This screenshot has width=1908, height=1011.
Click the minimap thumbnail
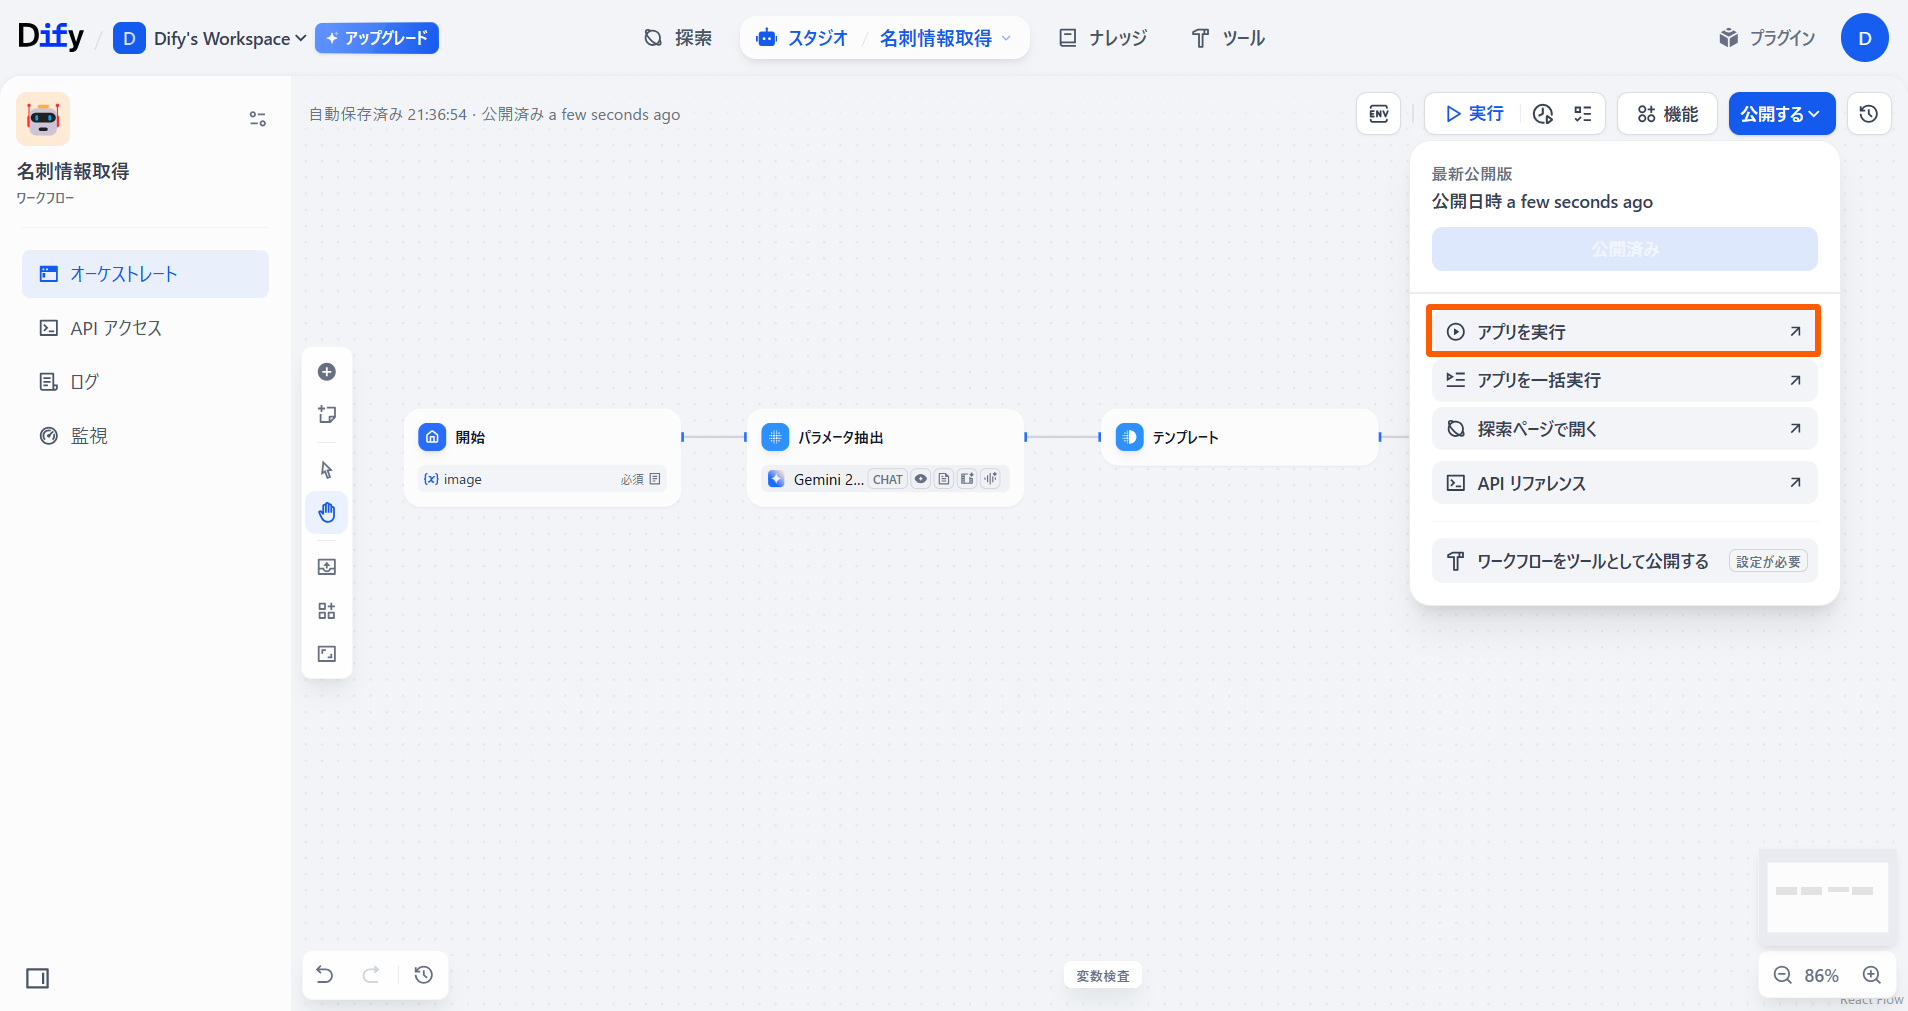click(1827, 896)
